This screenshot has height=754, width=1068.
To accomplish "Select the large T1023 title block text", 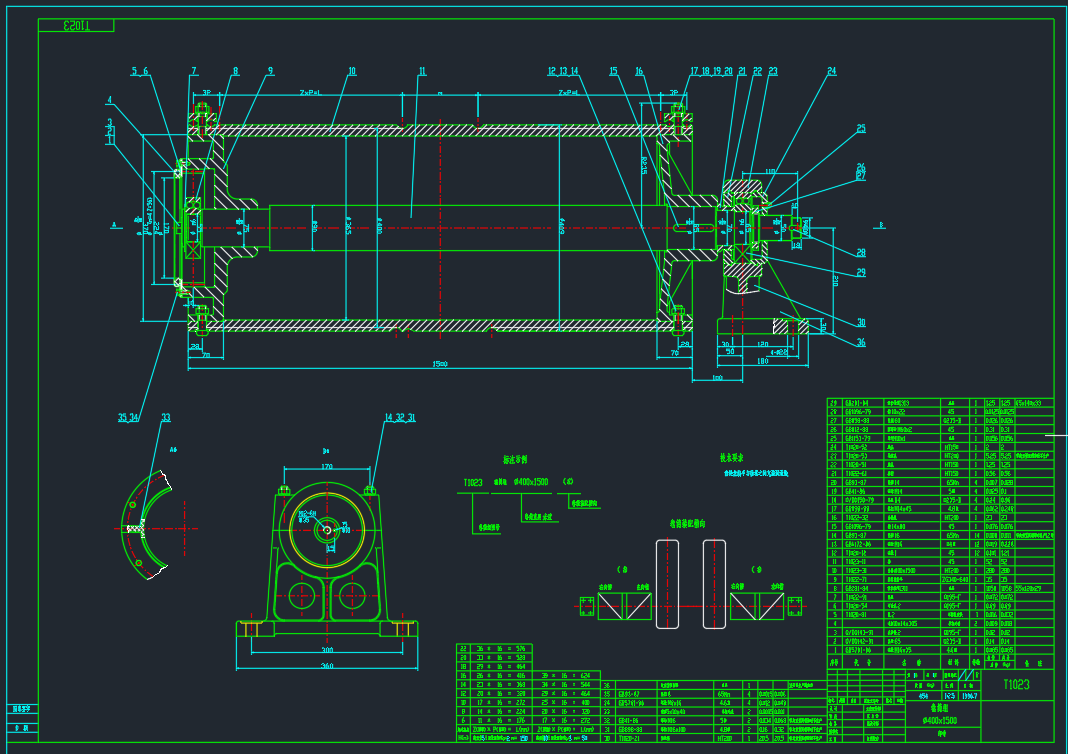I will (x=1016, y=685).
